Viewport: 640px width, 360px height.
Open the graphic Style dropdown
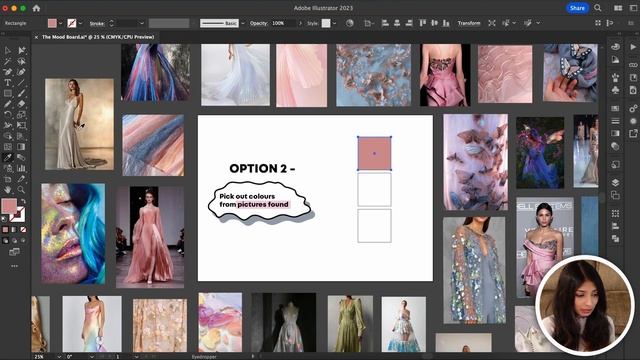(334, 23)
